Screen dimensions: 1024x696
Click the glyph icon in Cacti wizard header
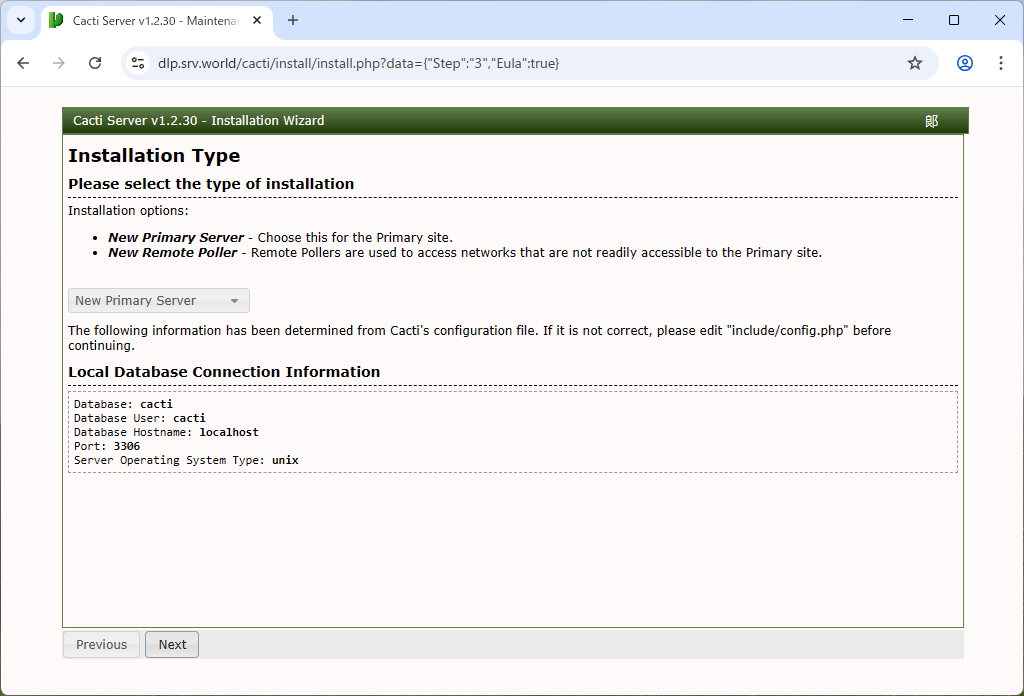pos(931,121)
